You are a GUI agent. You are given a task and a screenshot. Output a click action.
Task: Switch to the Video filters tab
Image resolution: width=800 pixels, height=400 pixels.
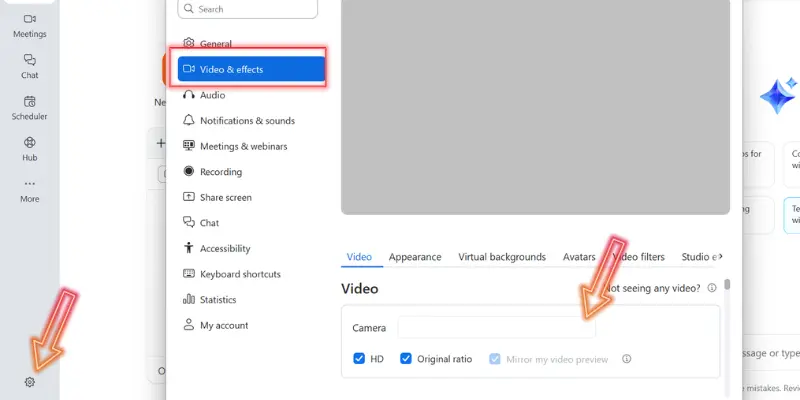(639, 257)
